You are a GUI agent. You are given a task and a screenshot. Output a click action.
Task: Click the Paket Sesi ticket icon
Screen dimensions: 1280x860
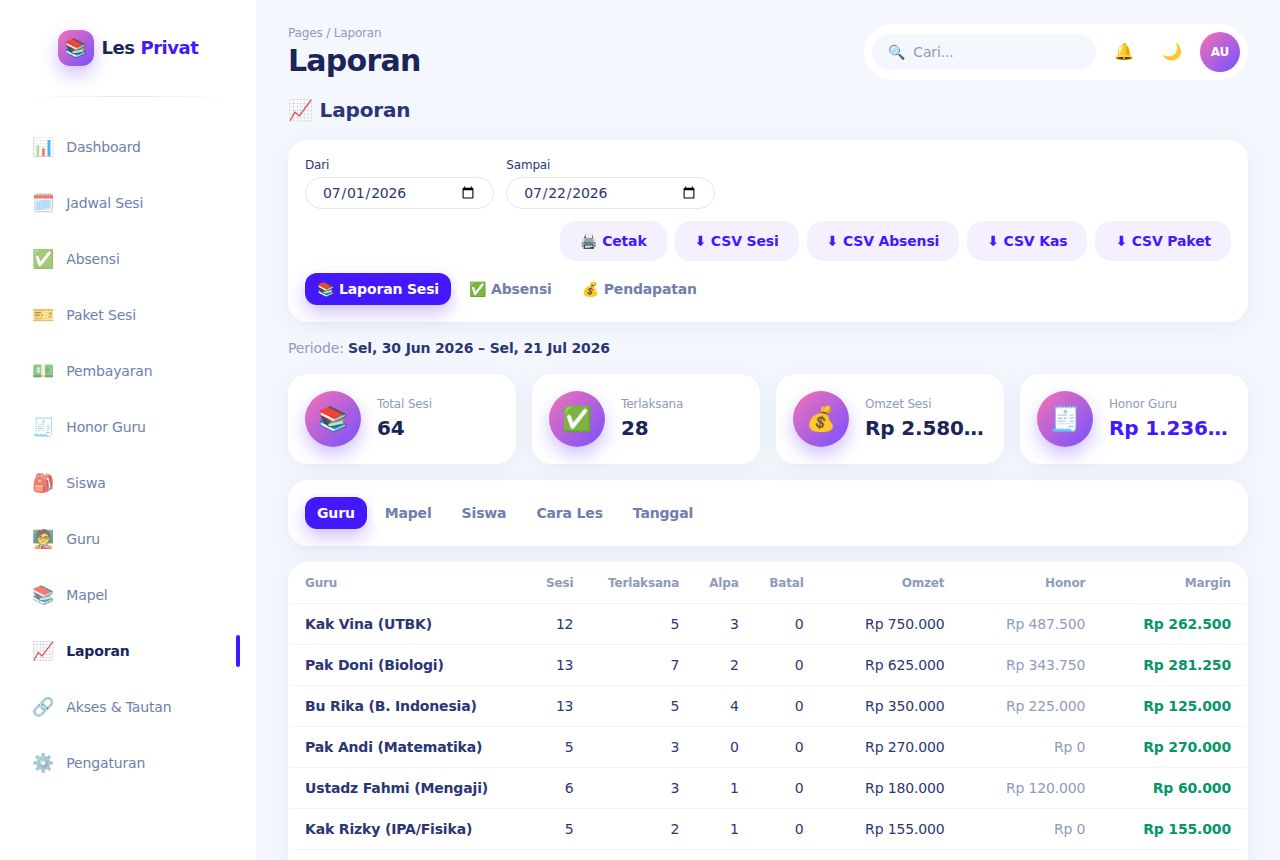43,315
